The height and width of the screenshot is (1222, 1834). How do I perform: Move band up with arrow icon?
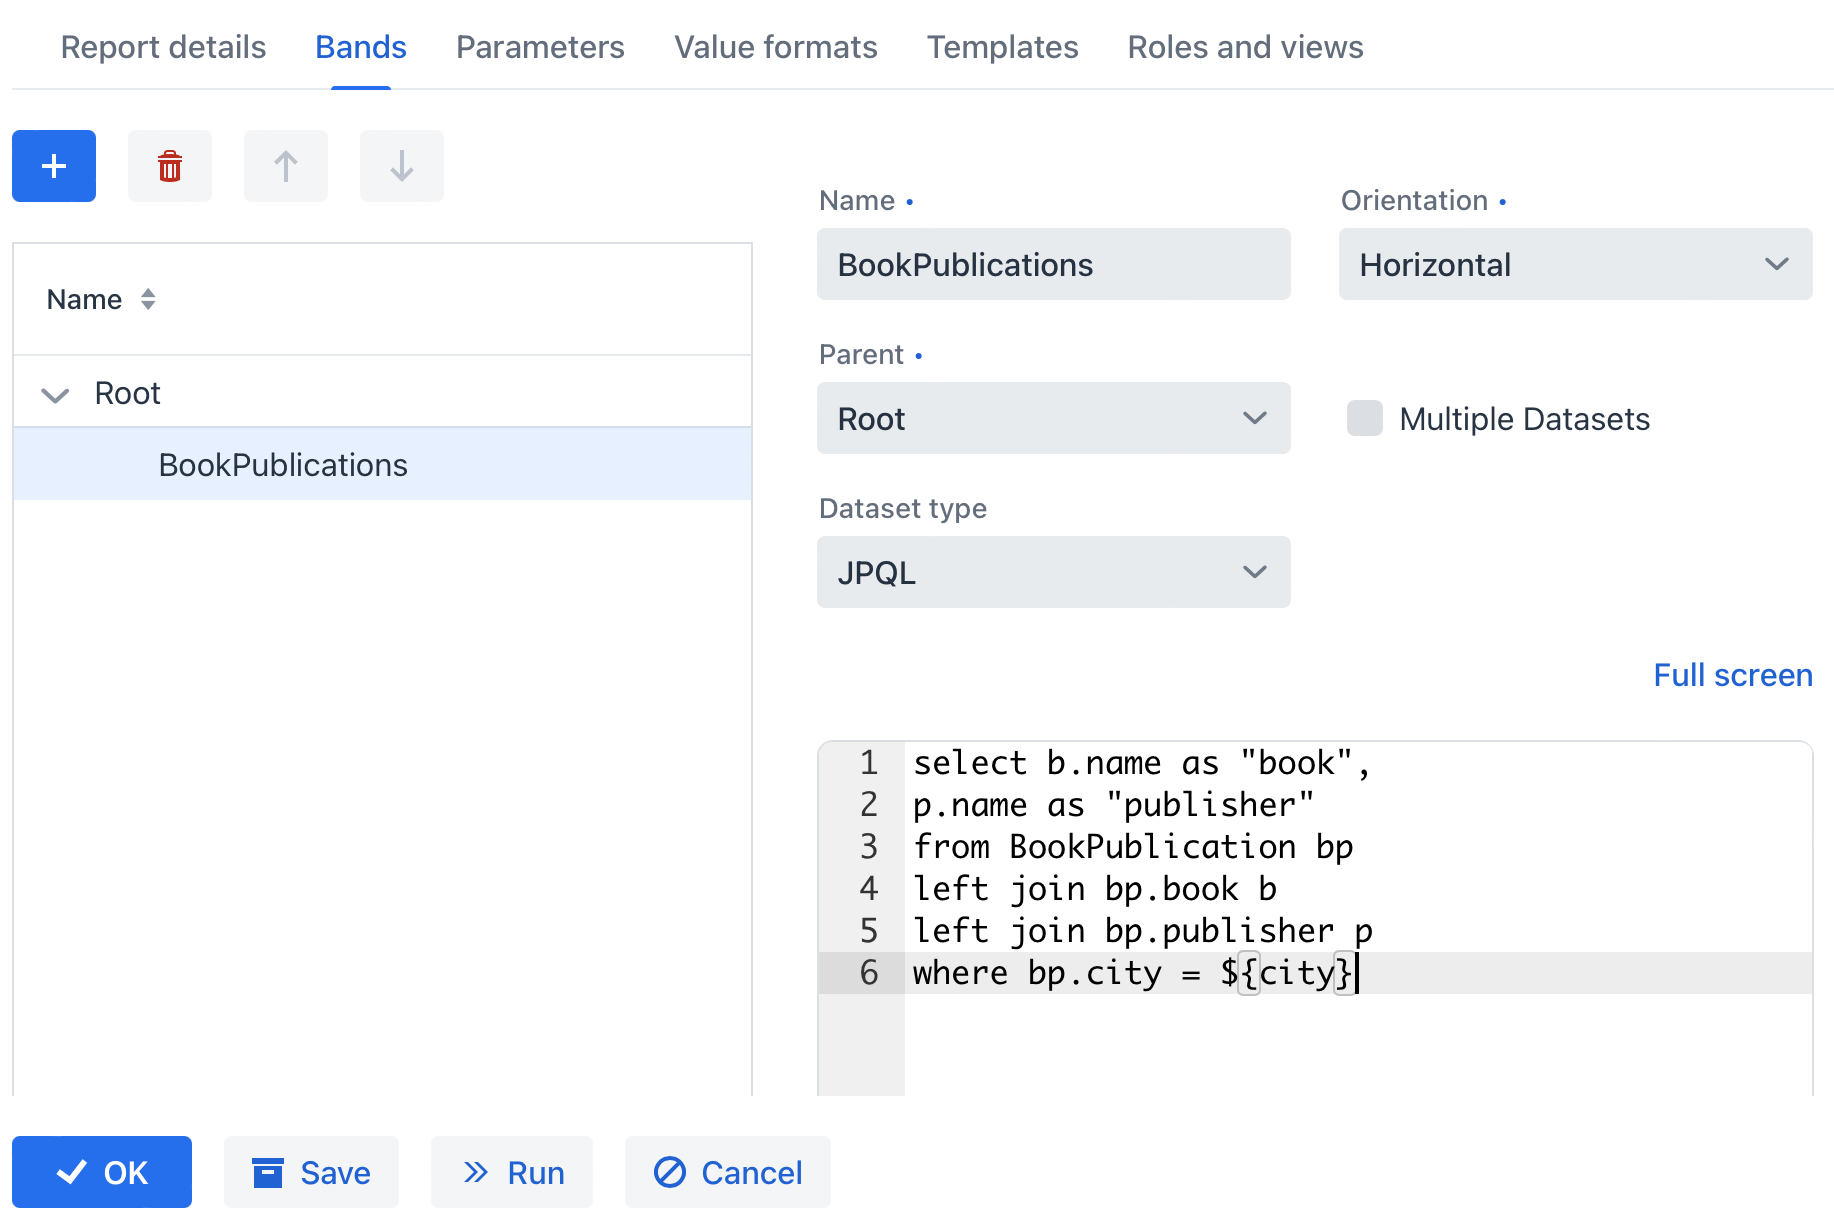[x=286, y=166]
